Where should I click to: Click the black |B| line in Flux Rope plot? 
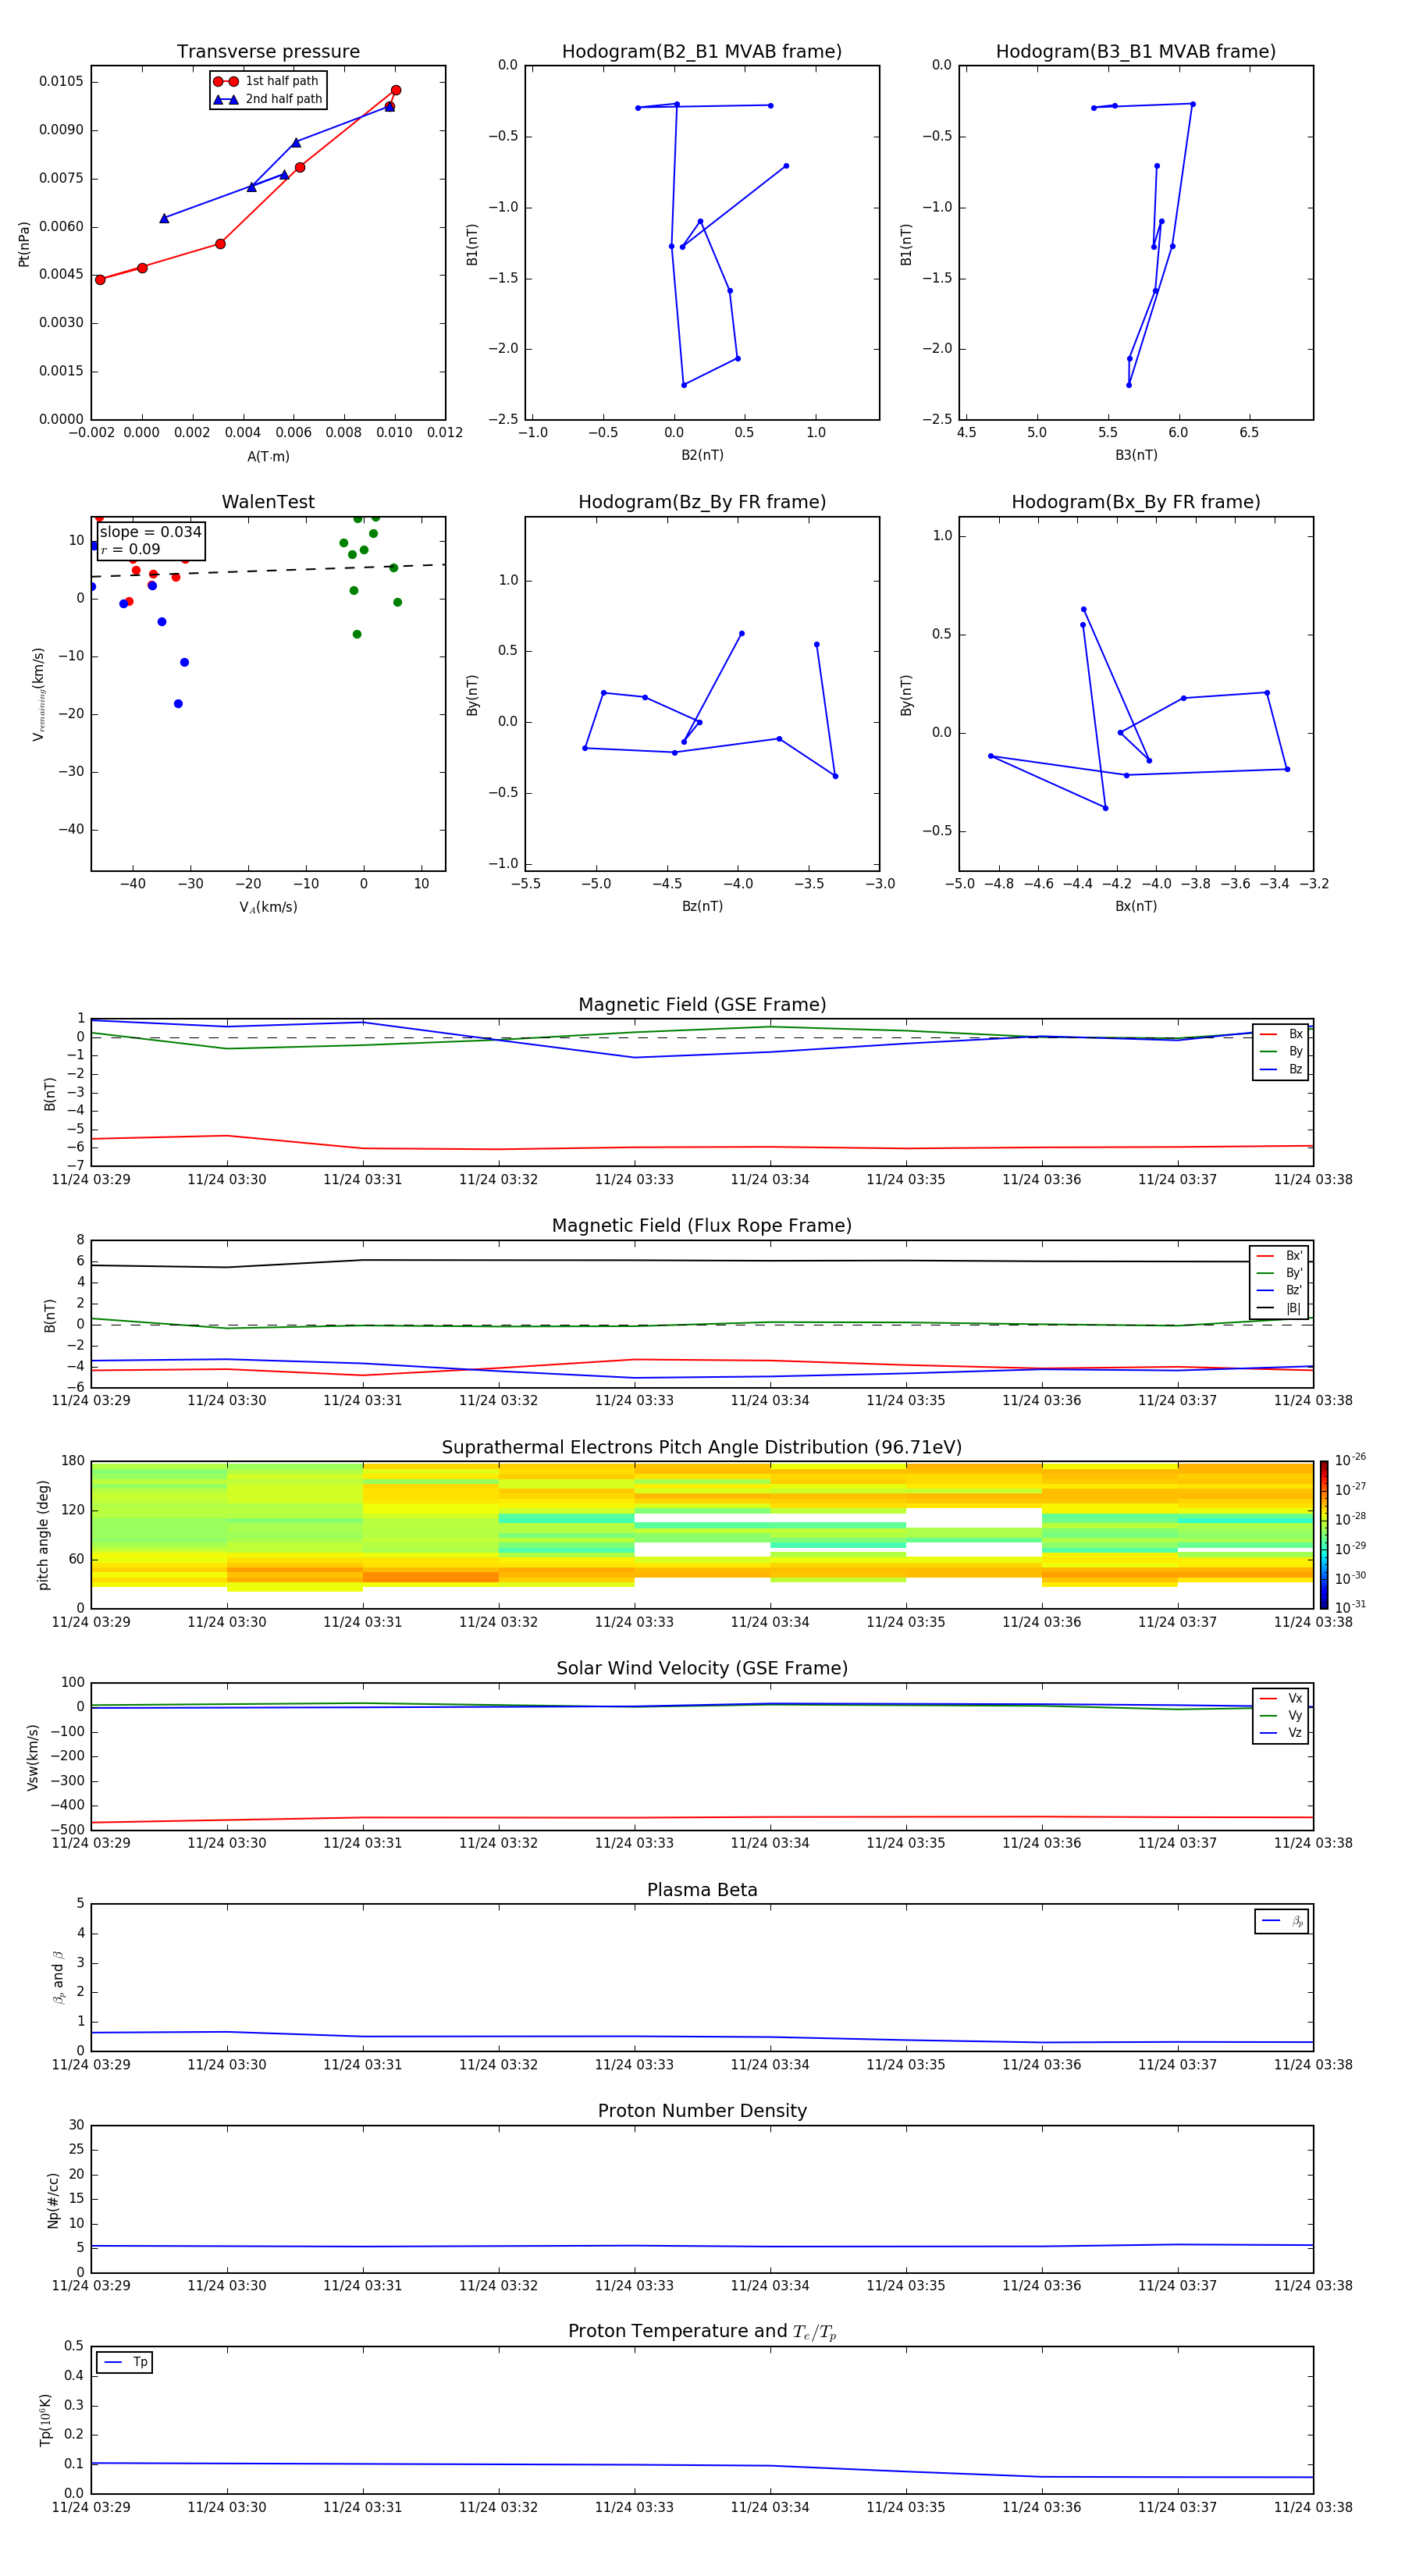pos(700,1260)
